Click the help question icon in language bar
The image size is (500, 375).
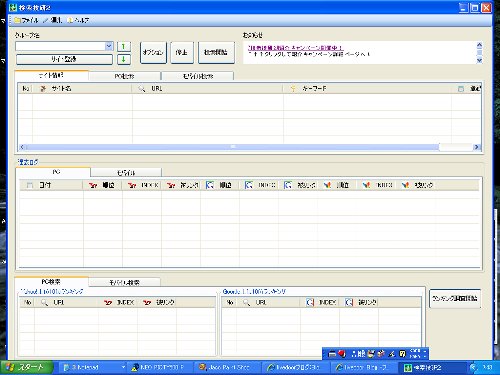tap(403, 354)
